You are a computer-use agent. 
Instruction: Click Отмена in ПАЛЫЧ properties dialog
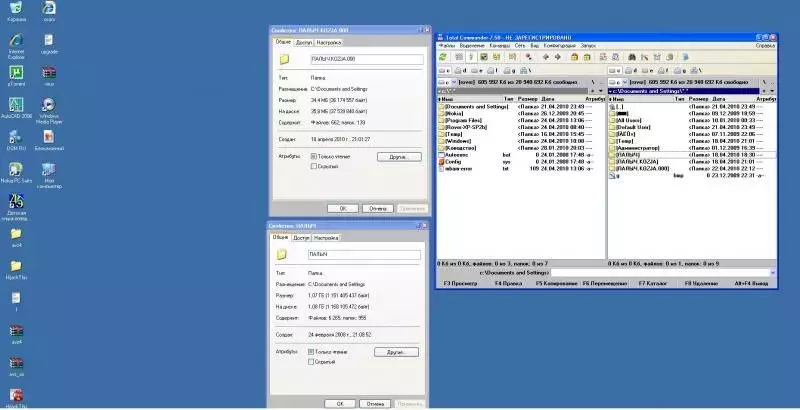pyautogui.click(x=375, y=404)
